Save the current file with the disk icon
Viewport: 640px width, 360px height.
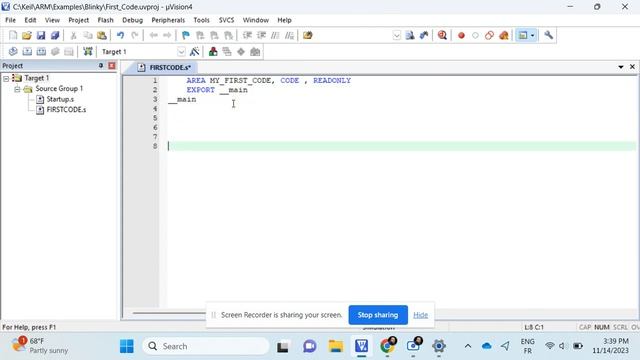pyautogui.click(x=41, y=36)
